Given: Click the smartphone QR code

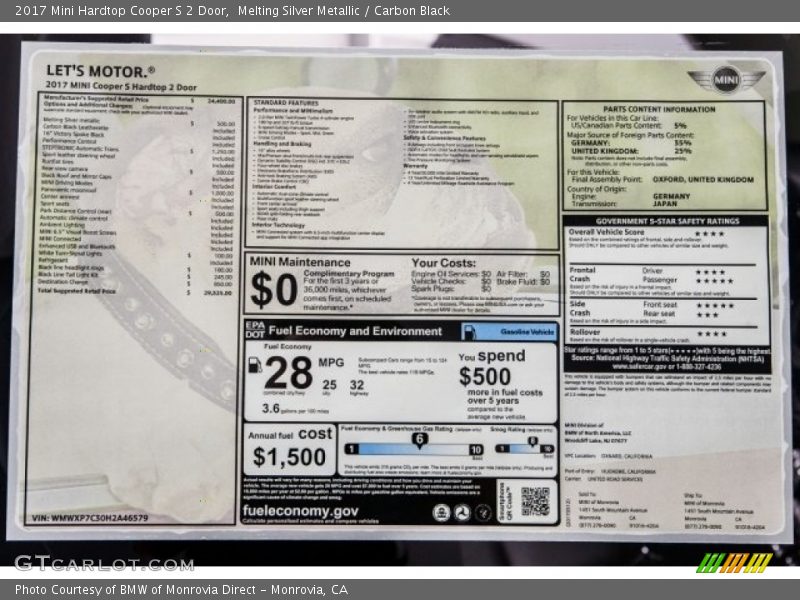Looking at the screenshot, I should click(x=535, y=502).
